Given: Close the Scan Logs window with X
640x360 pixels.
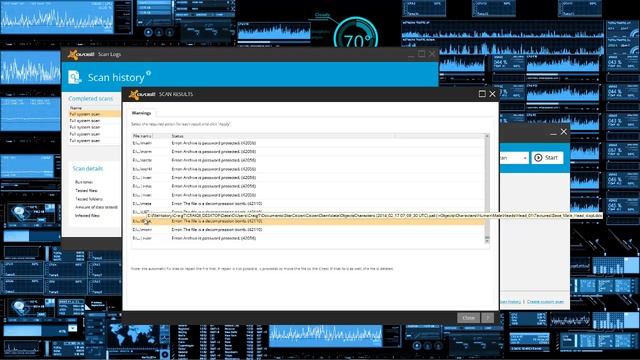Looking at the screenshot, I should point(432,53).
